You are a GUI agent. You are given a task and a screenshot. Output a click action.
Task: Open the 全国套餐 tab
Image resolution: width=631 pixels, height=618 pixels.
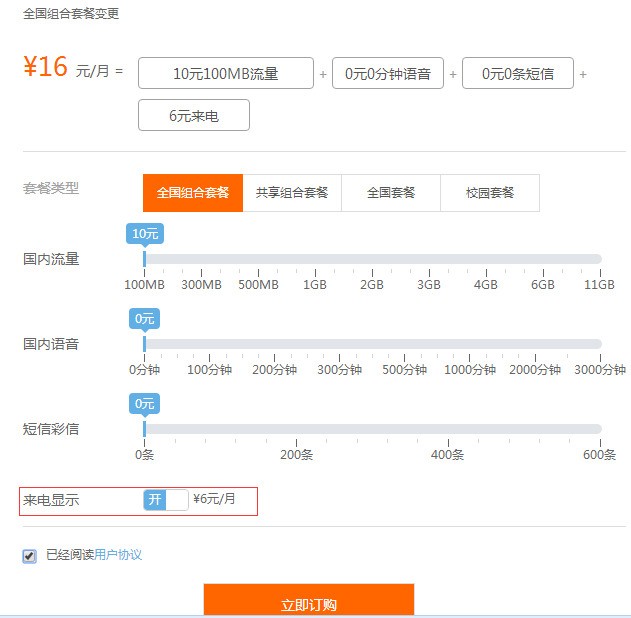[391, 193]
